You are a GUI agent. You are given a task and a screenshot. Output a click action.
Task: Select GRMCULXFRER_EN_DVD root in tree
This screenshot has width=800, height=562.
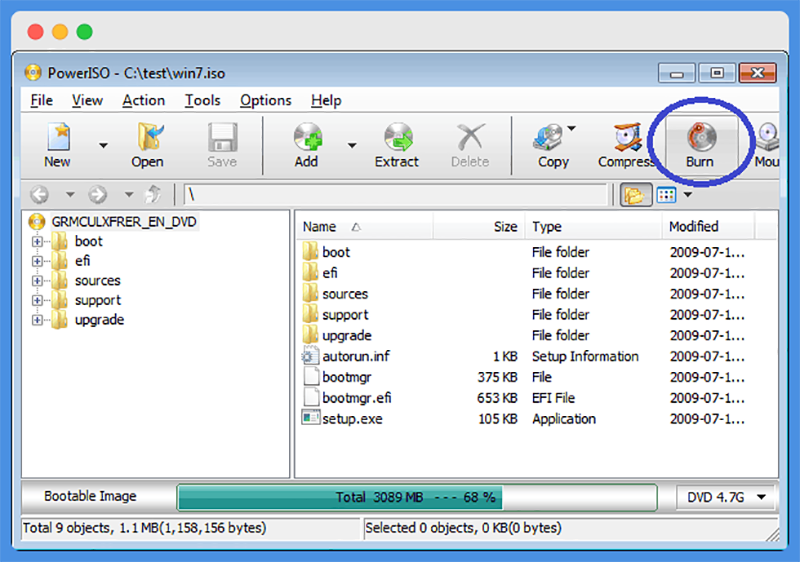pos(124,222)
